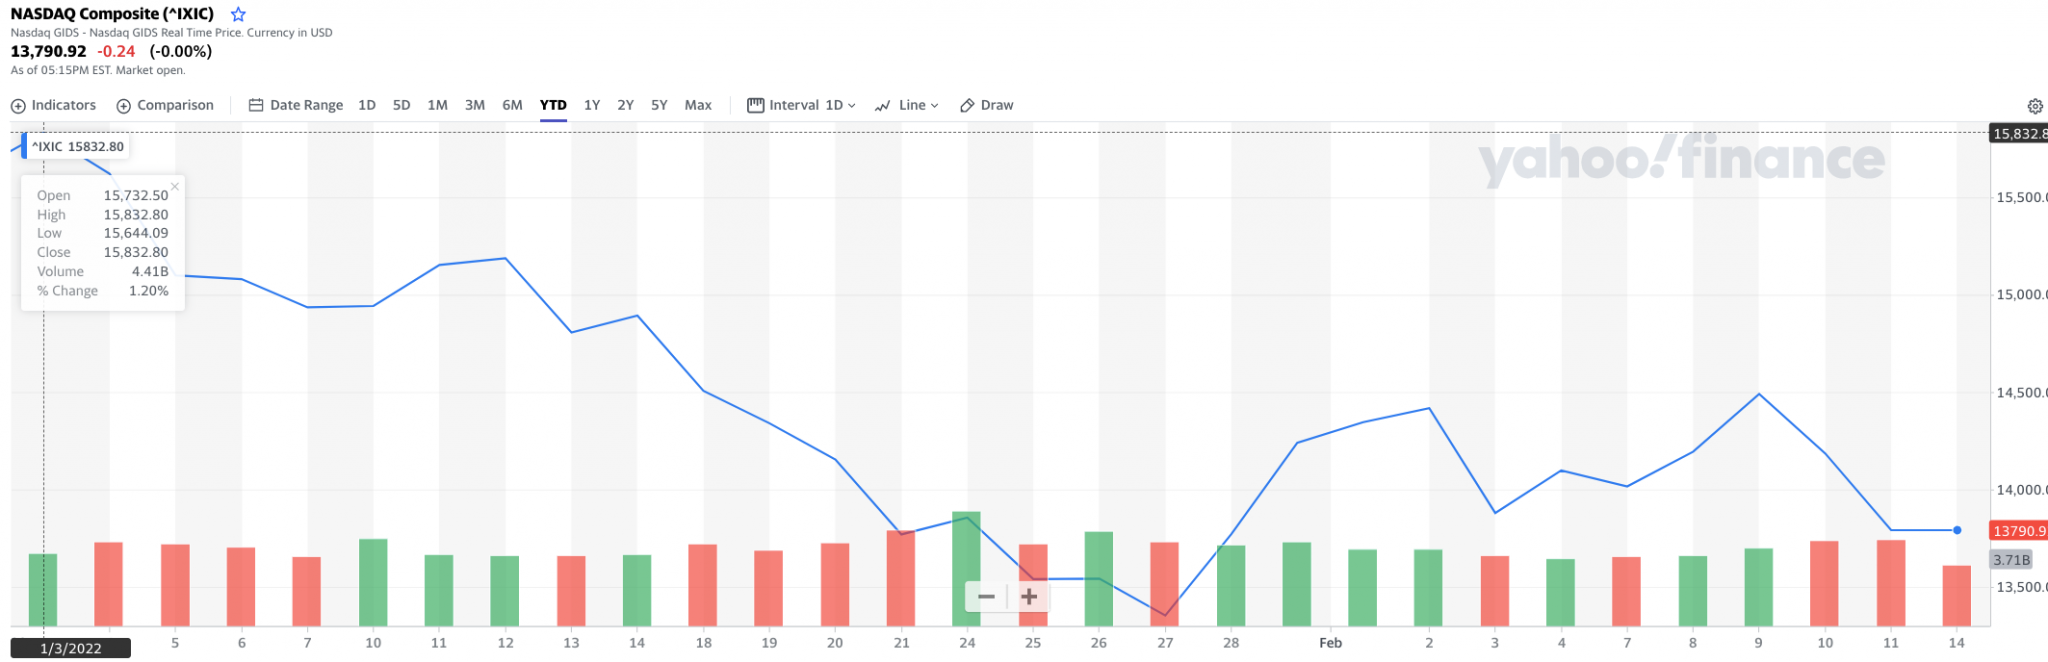2048x662 pixels.
Task: Click the 3.71B volume tag
Action: click(x=2011, y=560)
